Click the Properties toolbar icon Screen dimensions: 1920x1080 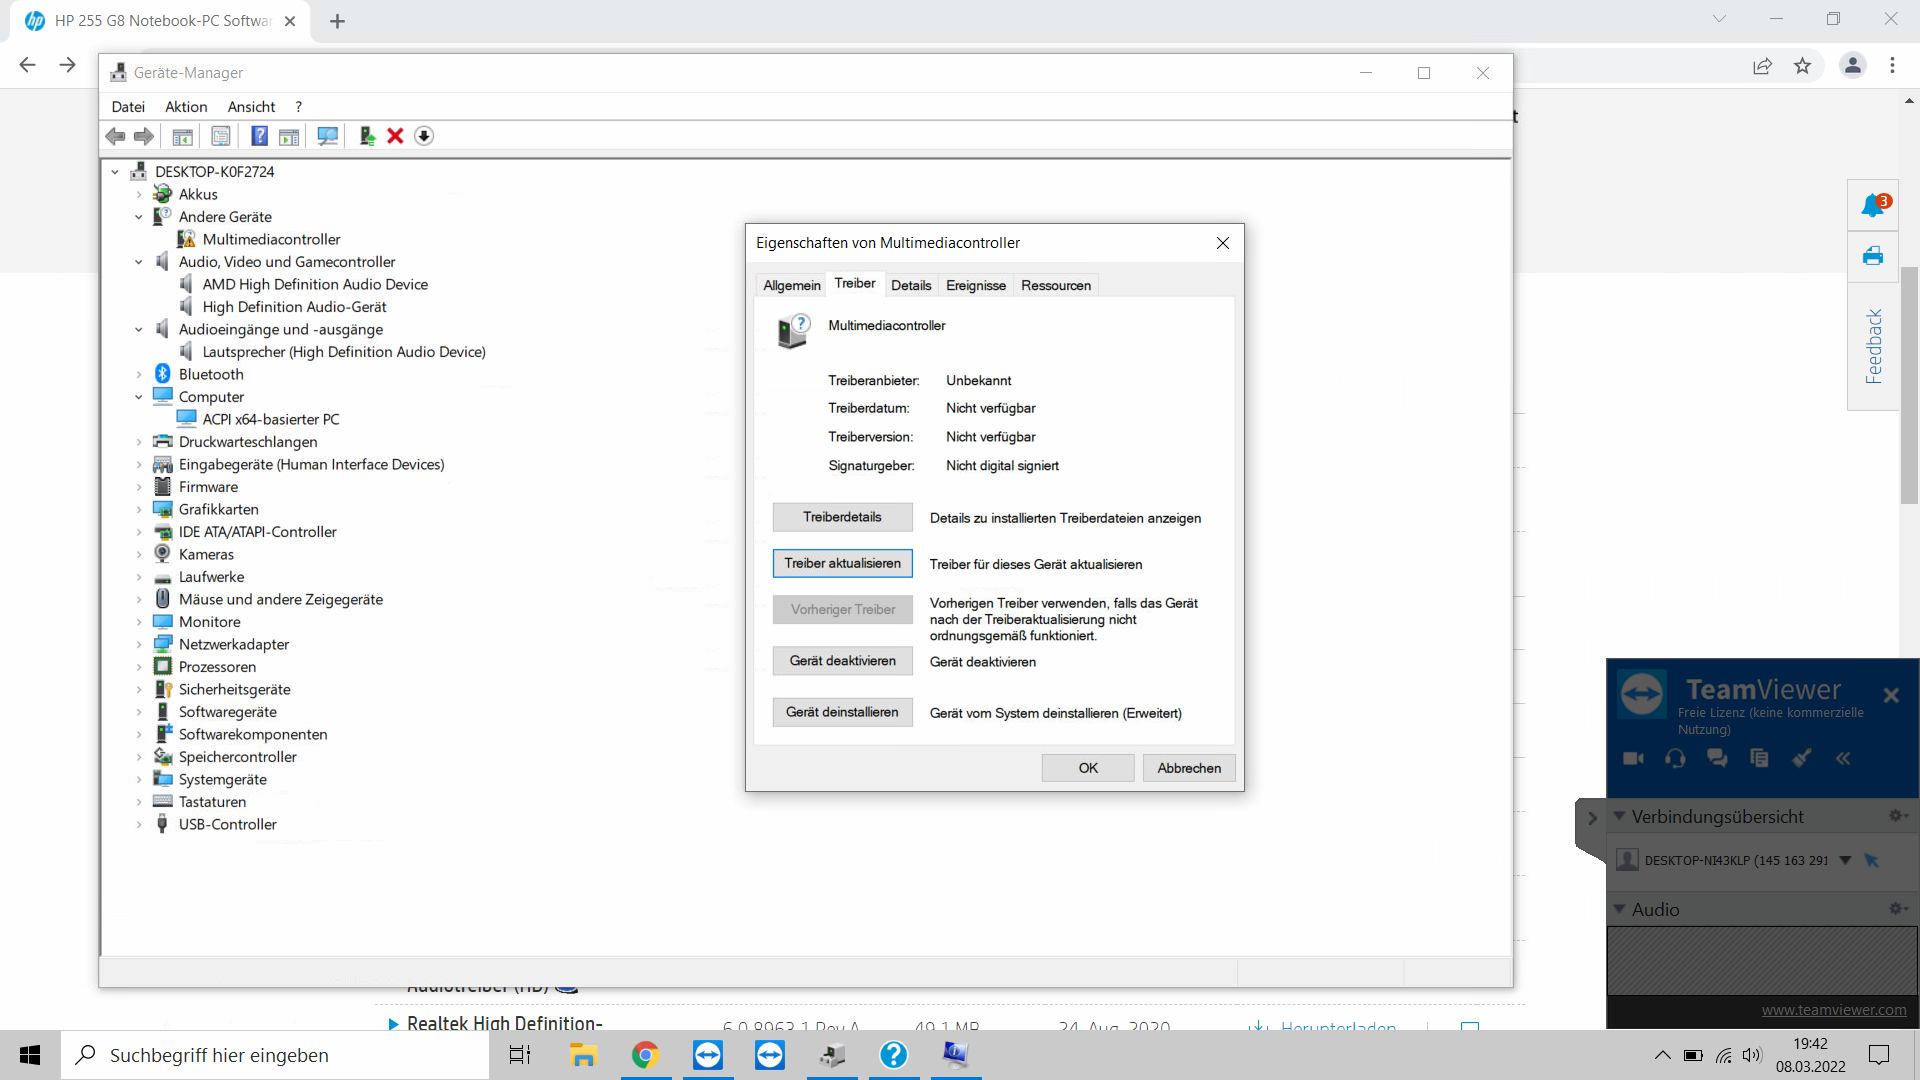pyautogui.click(x=221, y=136)
